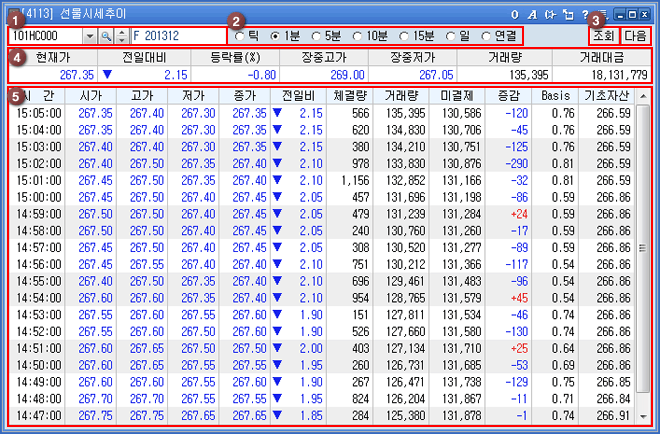Image resolution: width=660 pixels, height=434 pixels.
Task: Click the stepper arrows next to search icon
Action: coord(121,35)
